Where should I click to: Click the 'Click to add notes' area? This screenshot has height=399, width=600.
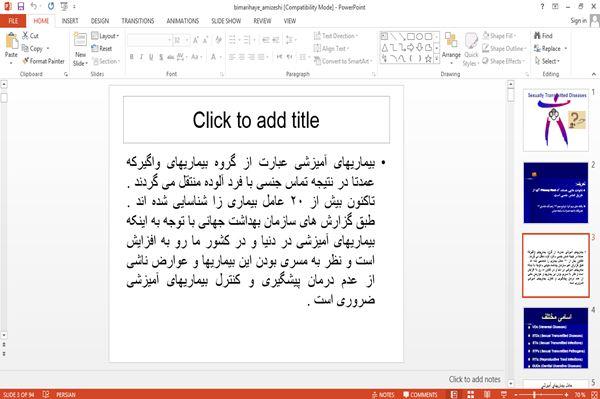coord(474,379)
